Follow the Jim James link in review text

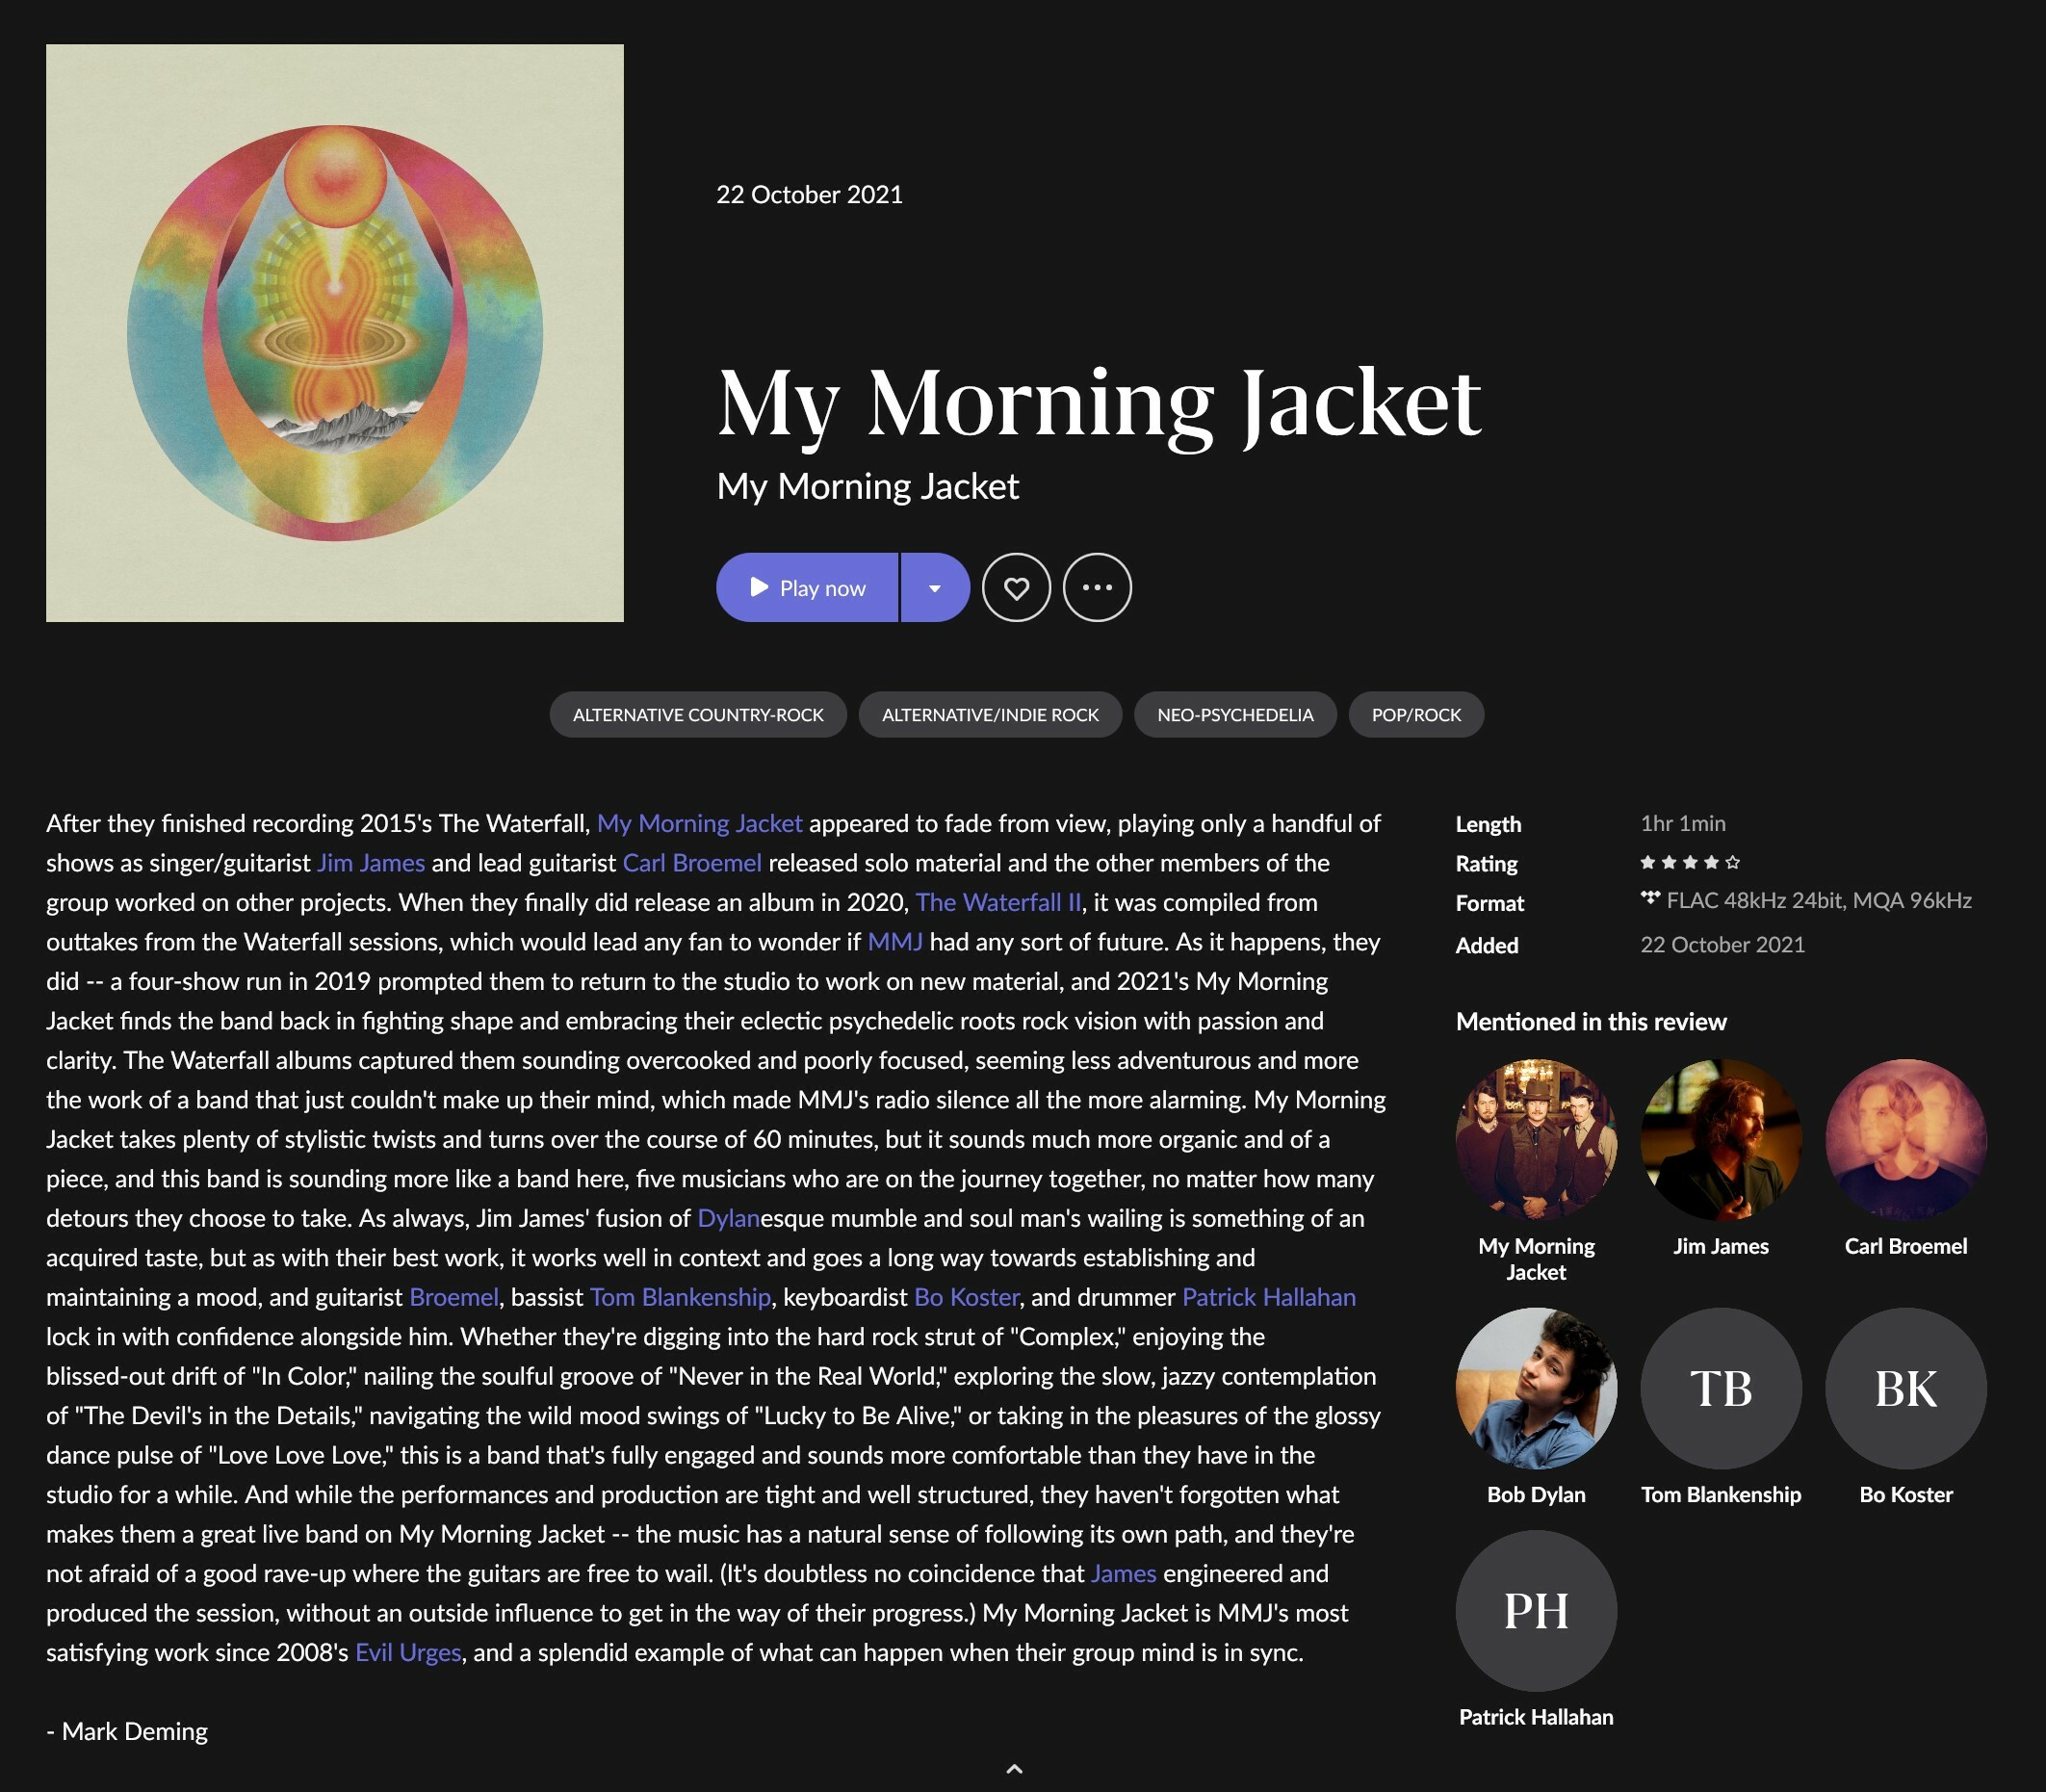click(x=371, y=862)
